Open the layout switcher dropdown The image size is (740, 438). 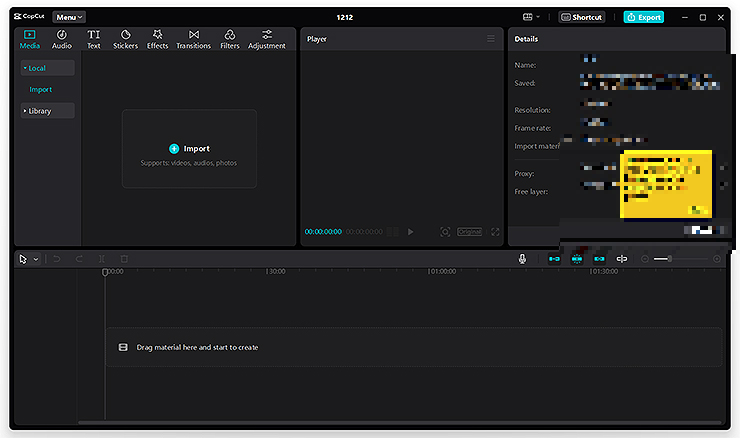pyautogui.click(x=531, y=17)
